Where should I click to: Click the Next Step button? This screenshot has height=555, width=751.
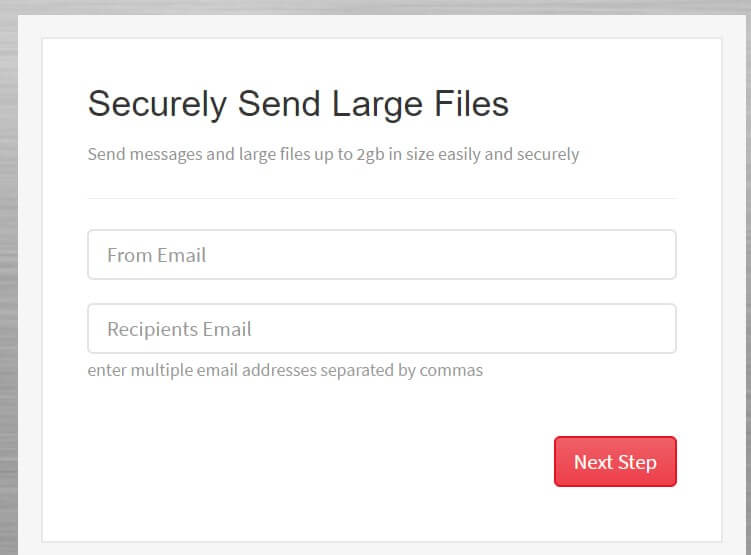pos(615,462)
